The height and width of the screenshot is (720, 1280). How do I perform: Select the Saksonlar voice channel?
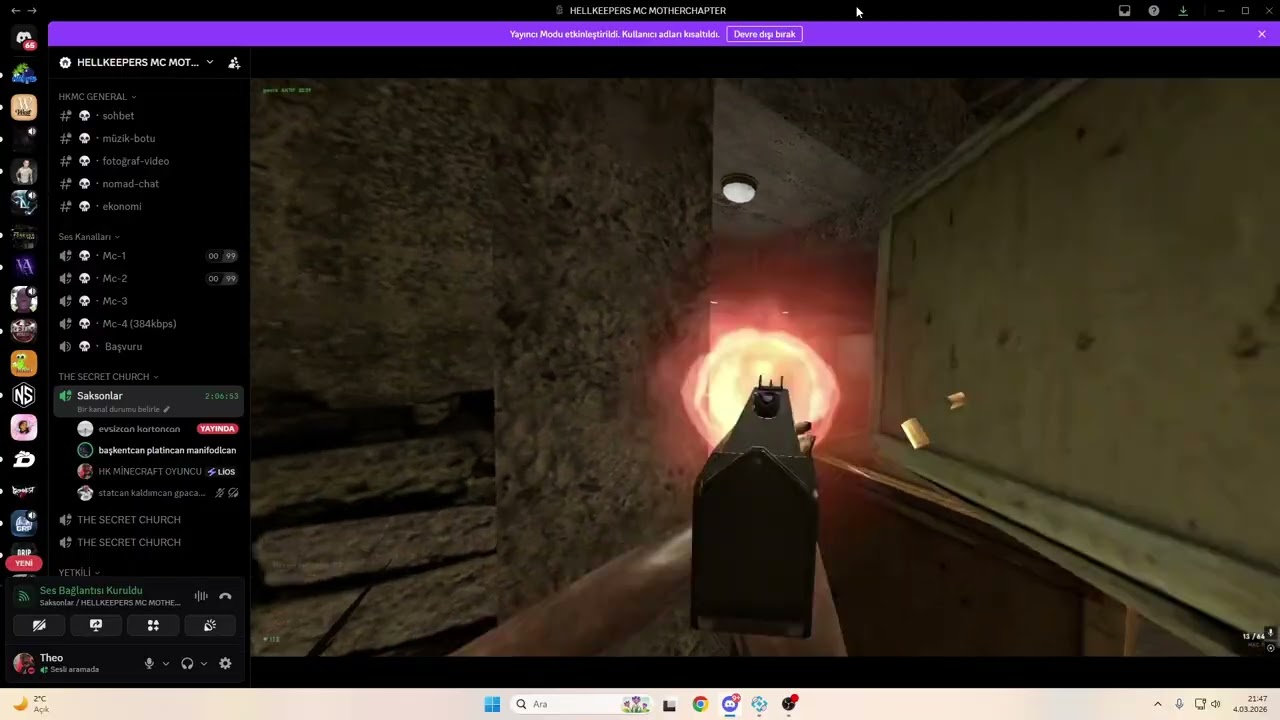[x=148, y=401]
